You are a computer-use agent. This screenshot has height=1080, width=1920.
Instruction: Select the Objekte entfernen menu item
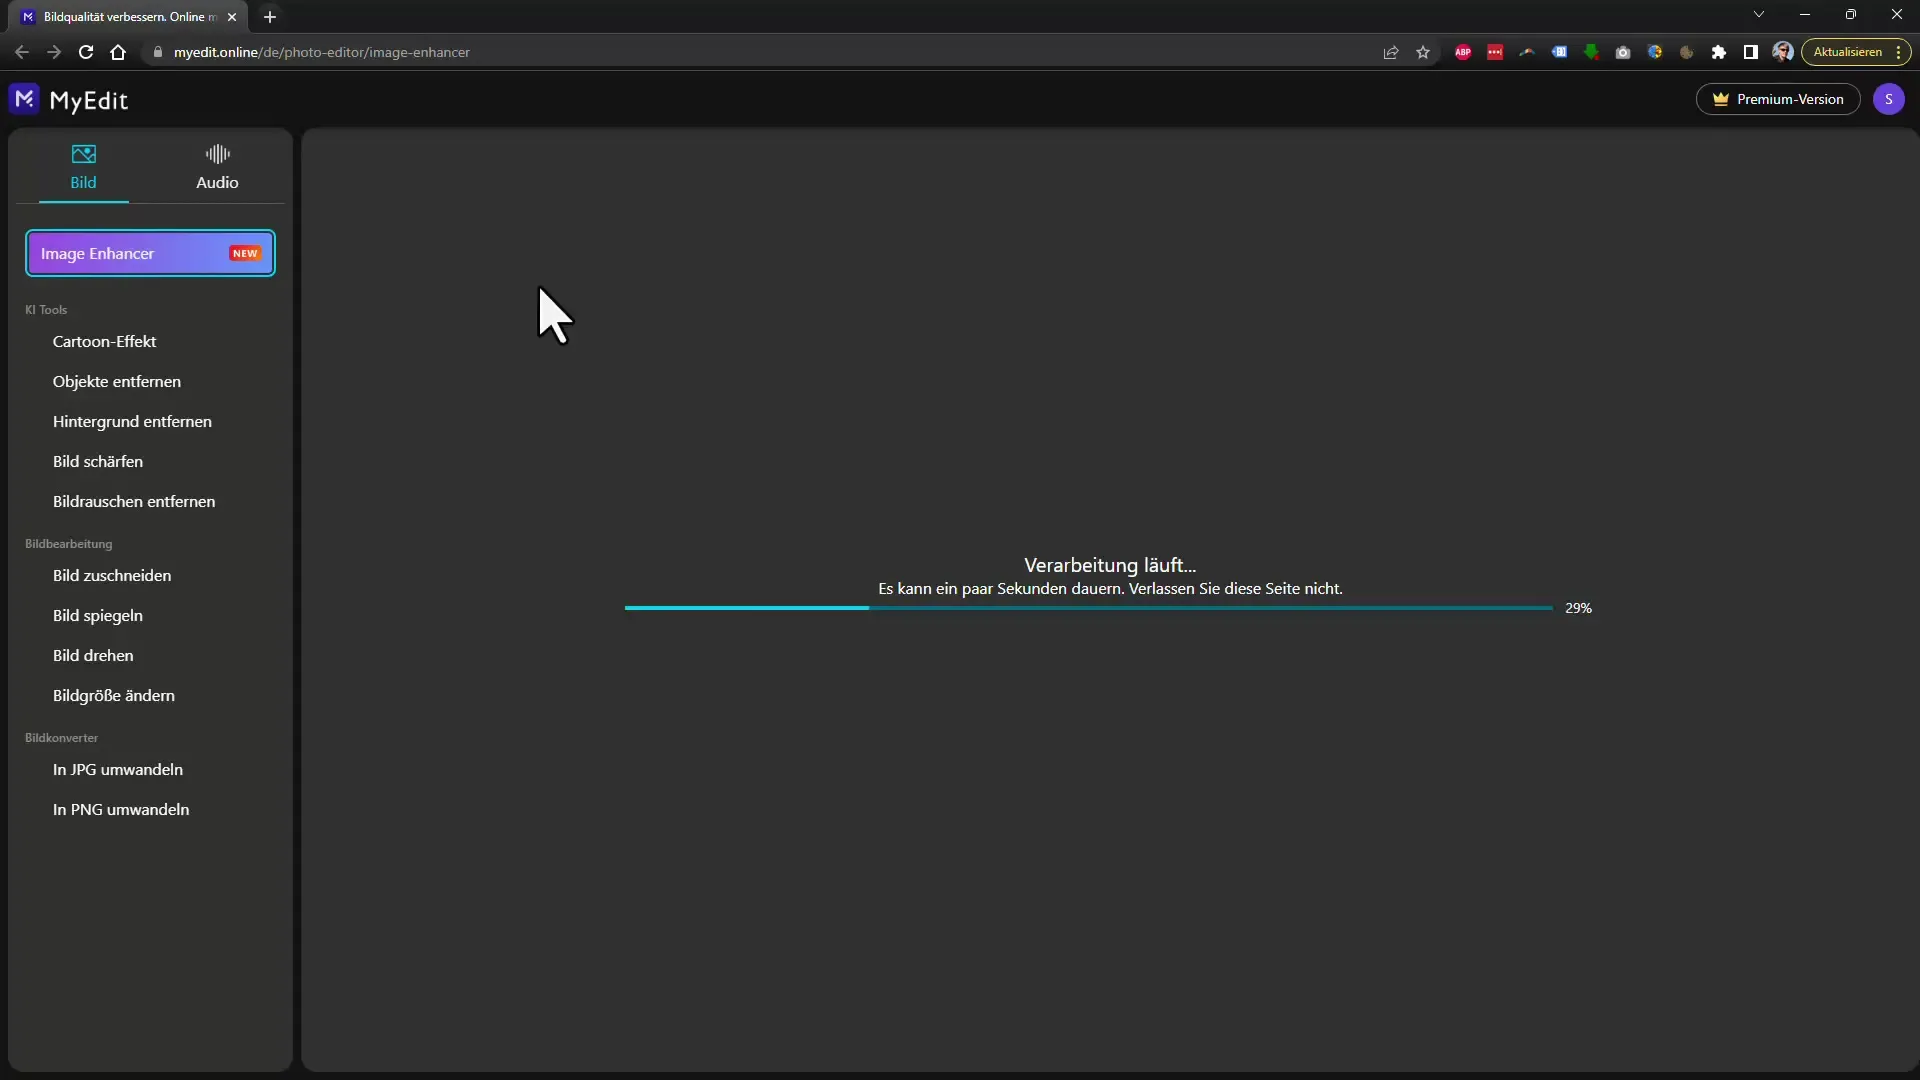click(117, 381)
